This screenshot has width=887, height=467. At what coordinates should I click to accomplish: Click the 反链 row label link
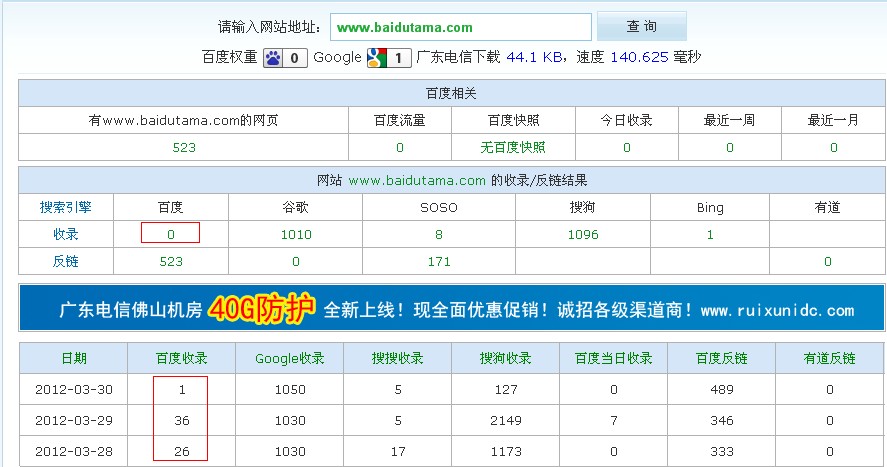(x=66, y=261)
